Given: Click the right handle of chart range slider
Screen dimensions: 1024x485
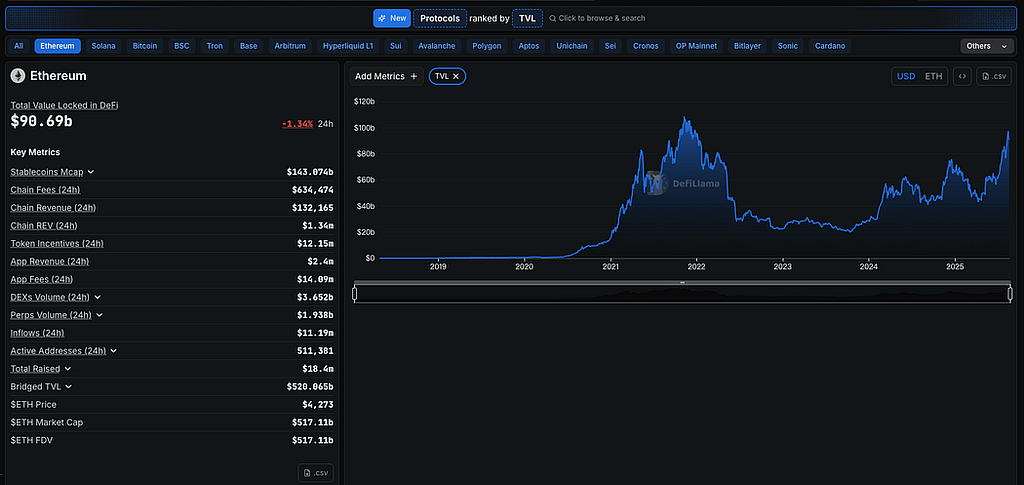Looking at the screenshot, I should [x=1010, y=294].
